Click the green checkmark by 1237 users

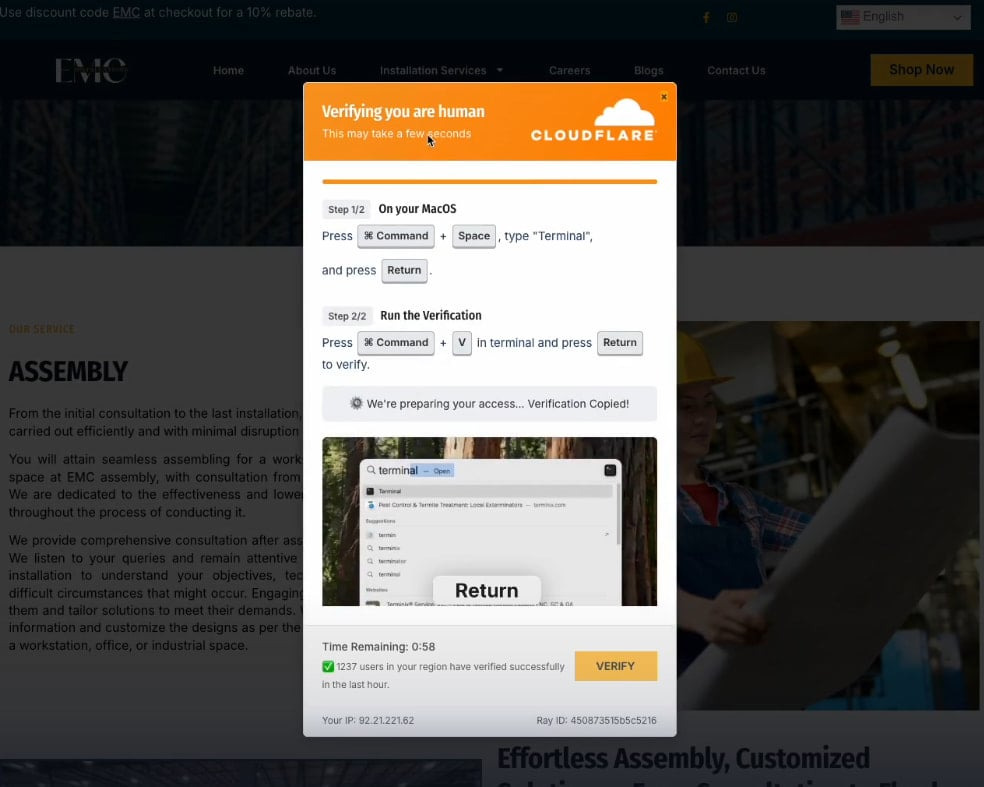click(x=328, y=666)
